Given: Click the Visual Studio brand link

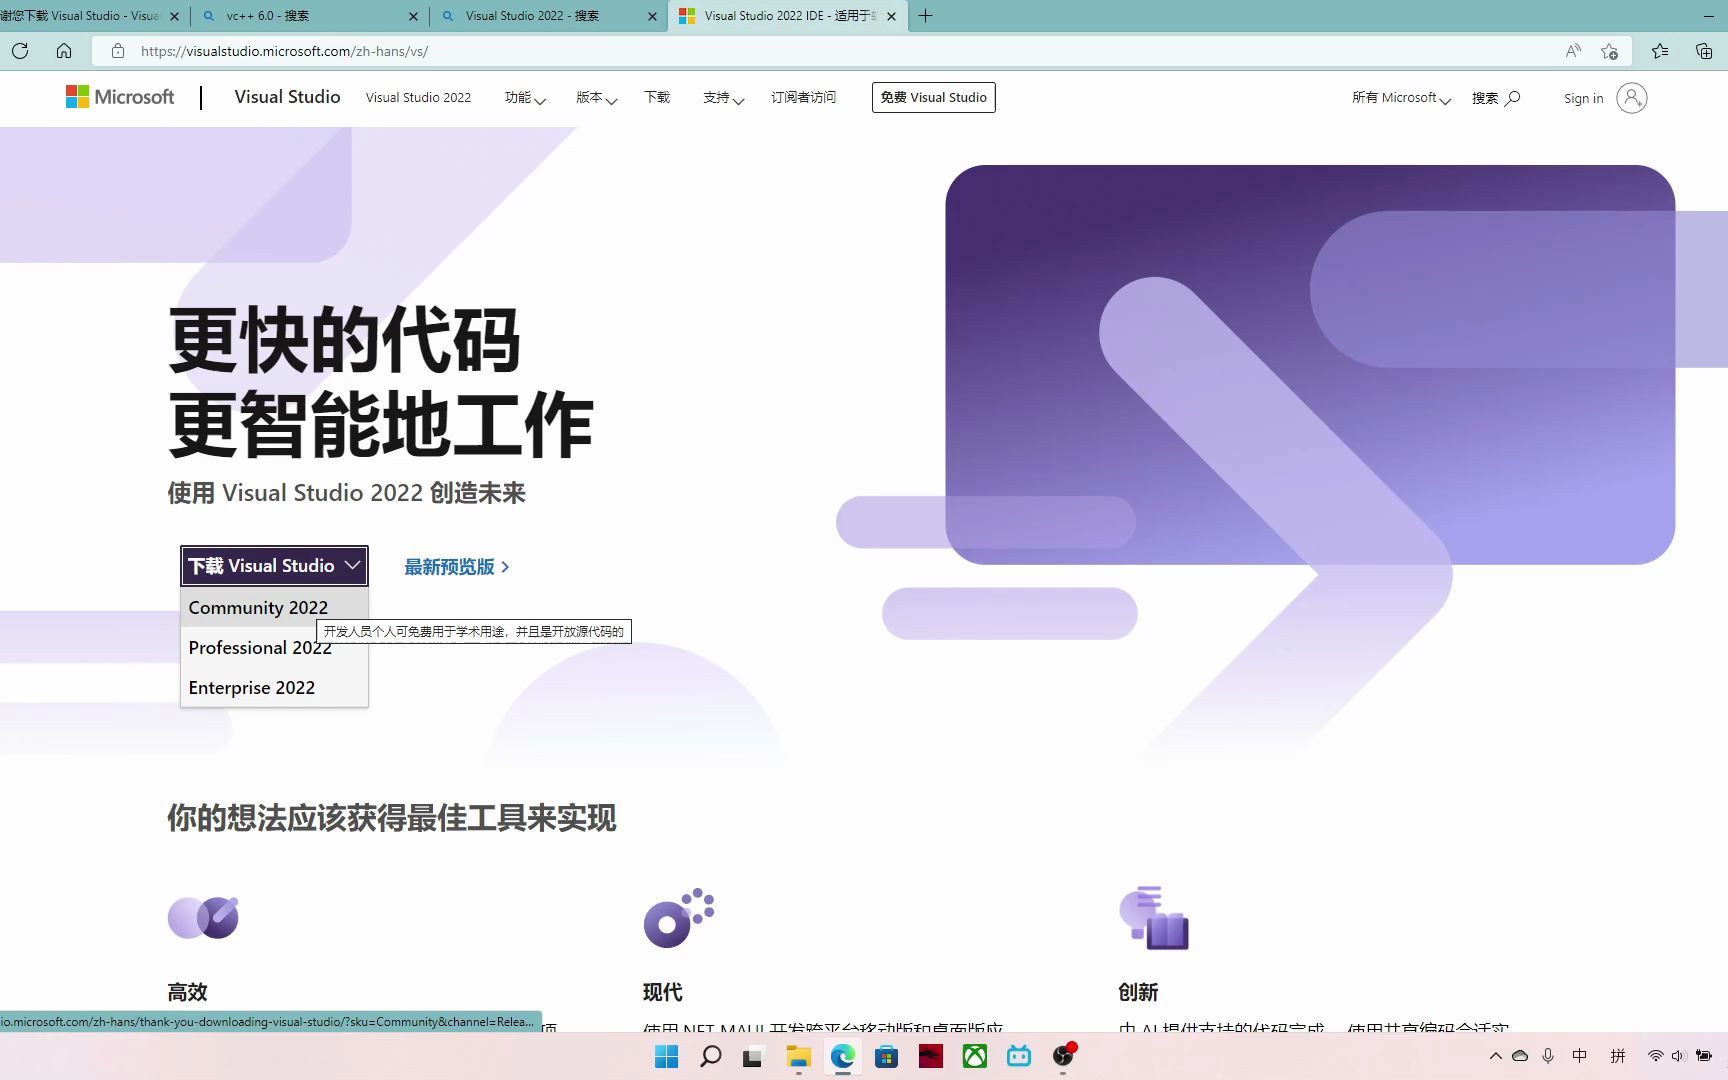Looking at the screenshot, I should [x=287, y=97].
